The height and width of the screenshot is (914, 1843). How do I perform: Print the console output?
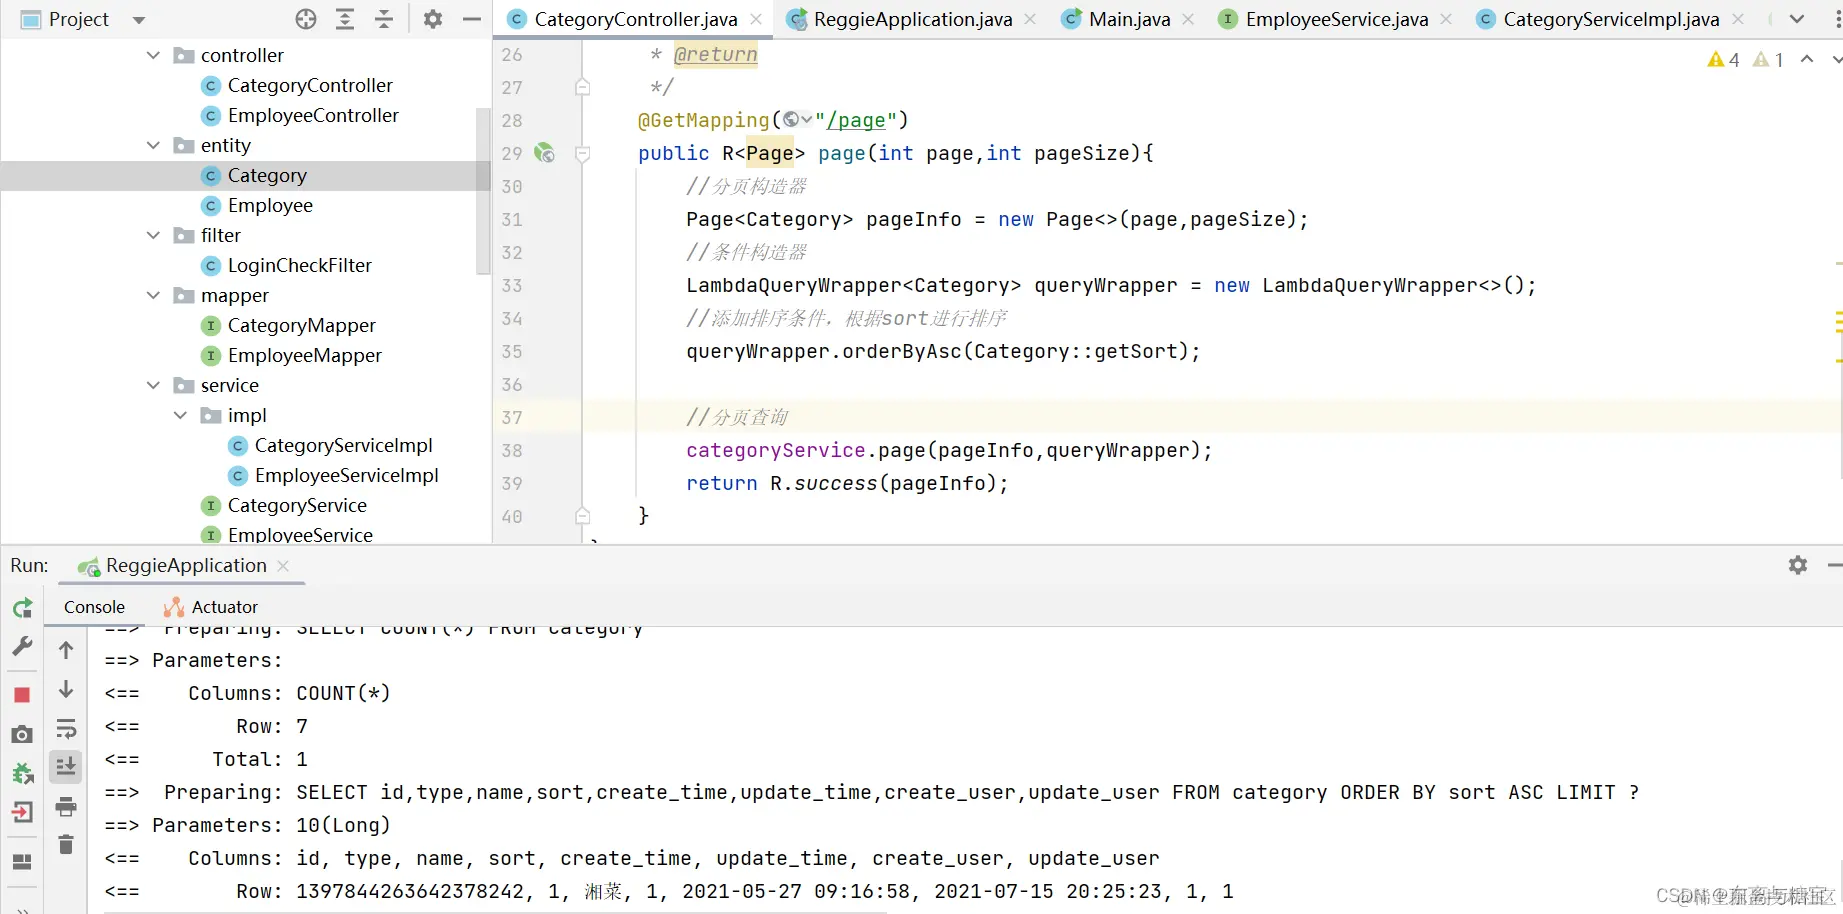click(66, 806)
